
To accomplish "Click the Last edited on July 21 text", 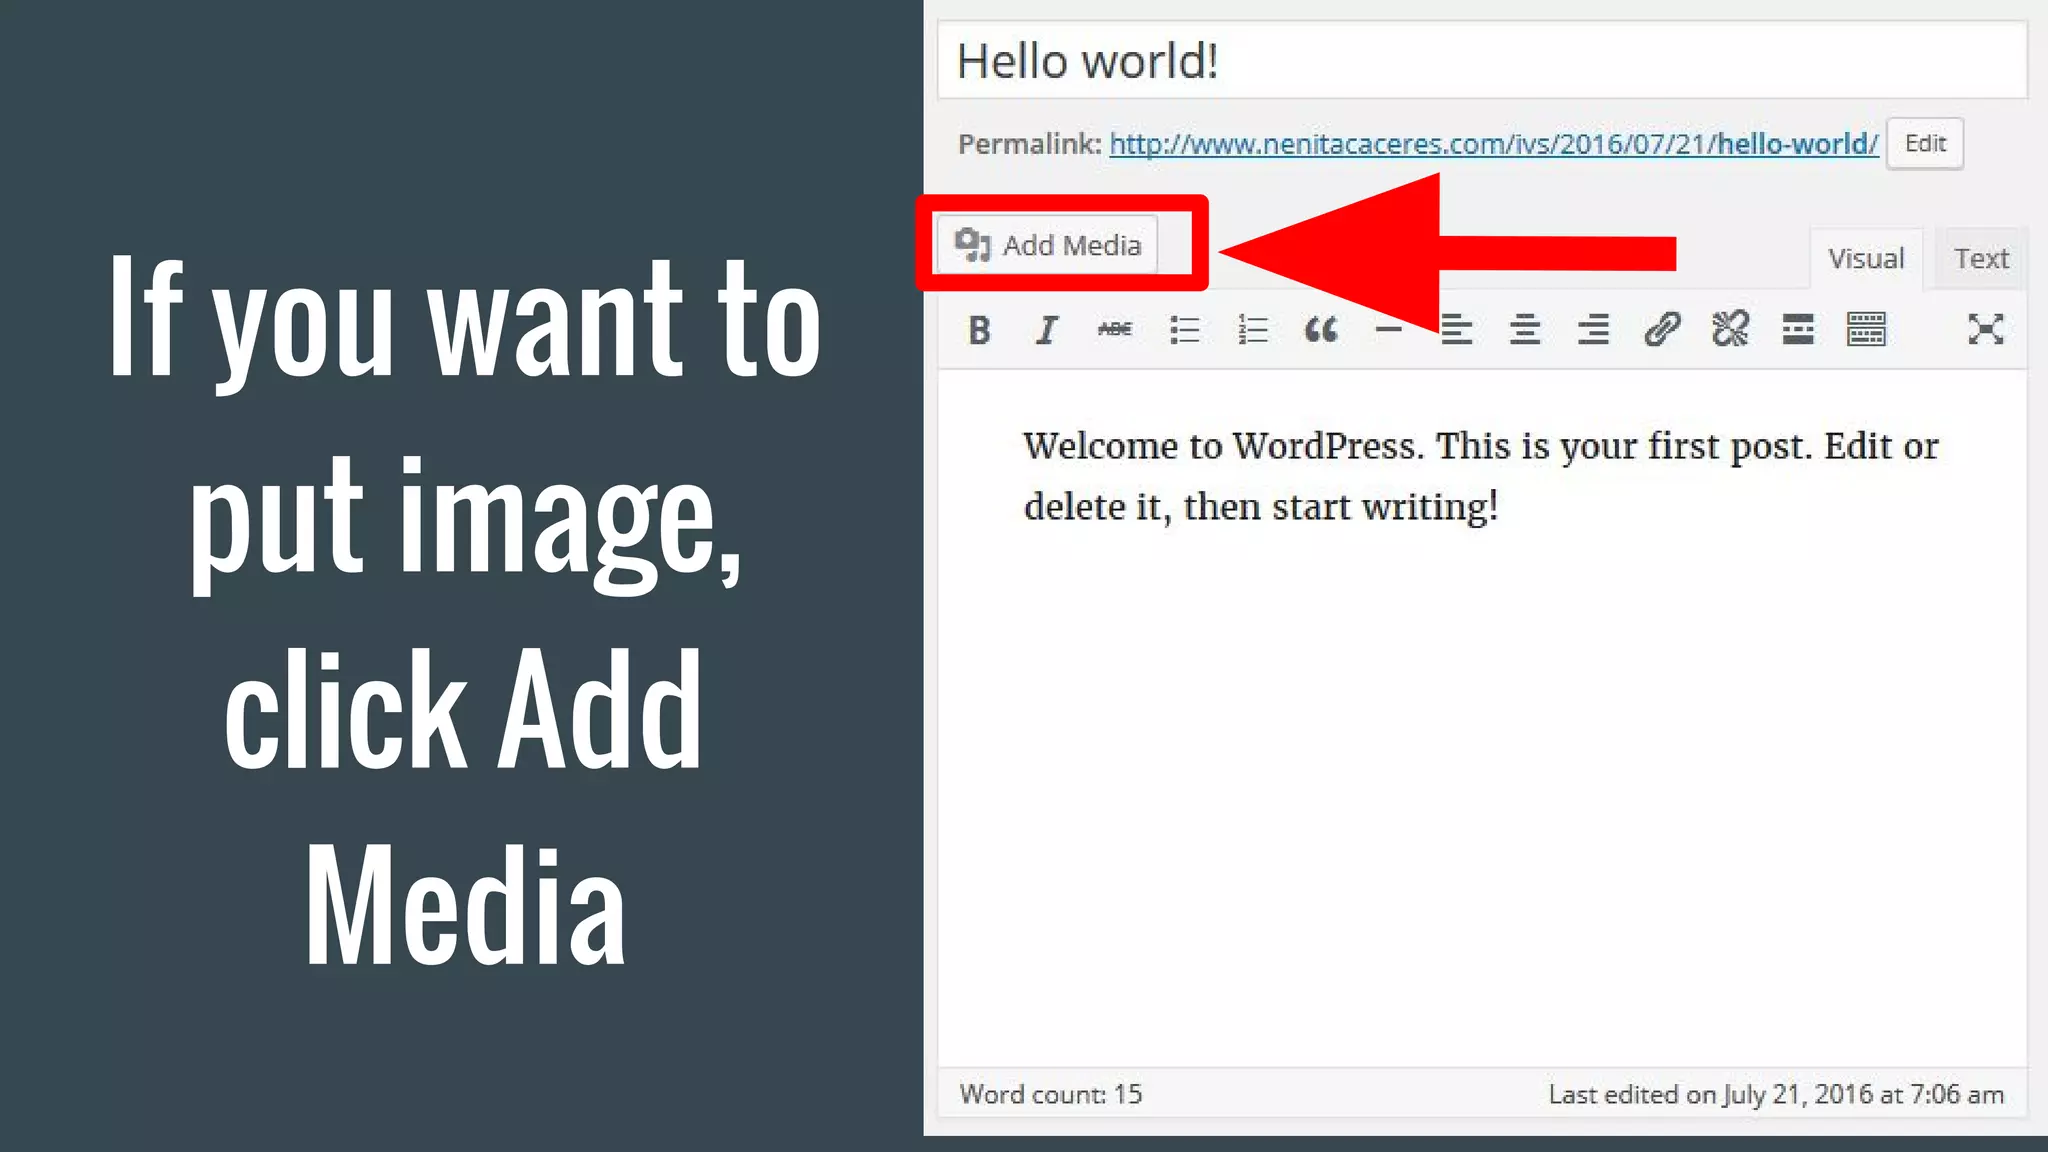I will (x=1776, y=1094).
